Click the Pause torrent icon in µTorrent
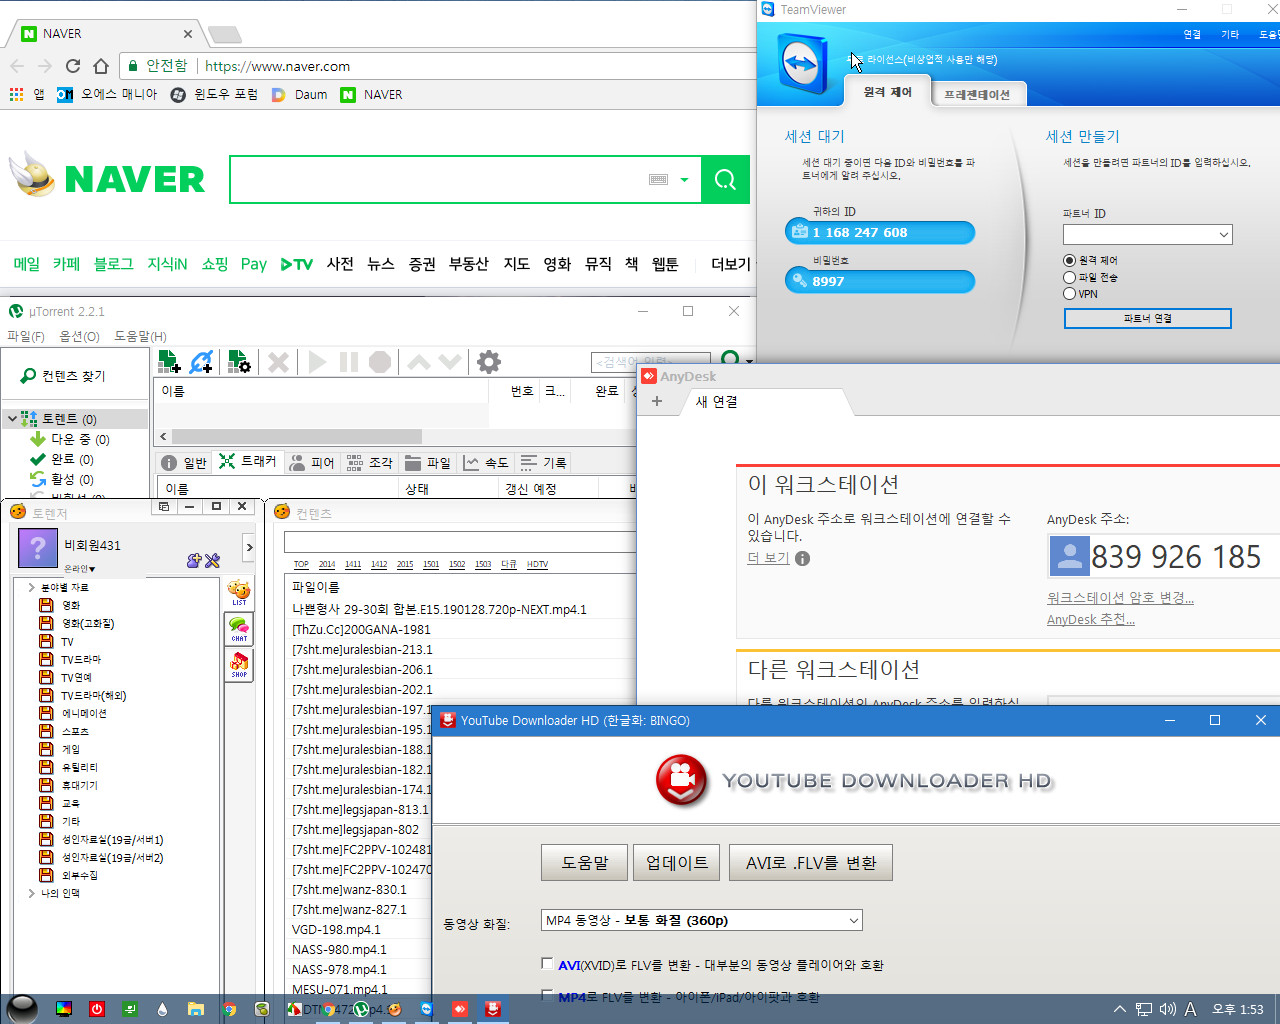Screen dimensions: 1280x1024 coord(348,362)
